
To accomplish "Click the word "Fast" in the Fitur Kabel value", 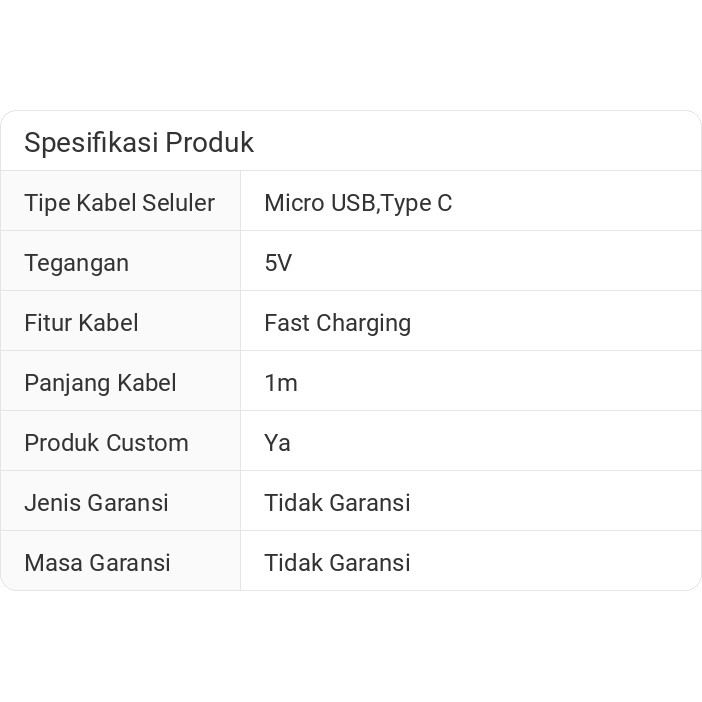I will (286, 323).
